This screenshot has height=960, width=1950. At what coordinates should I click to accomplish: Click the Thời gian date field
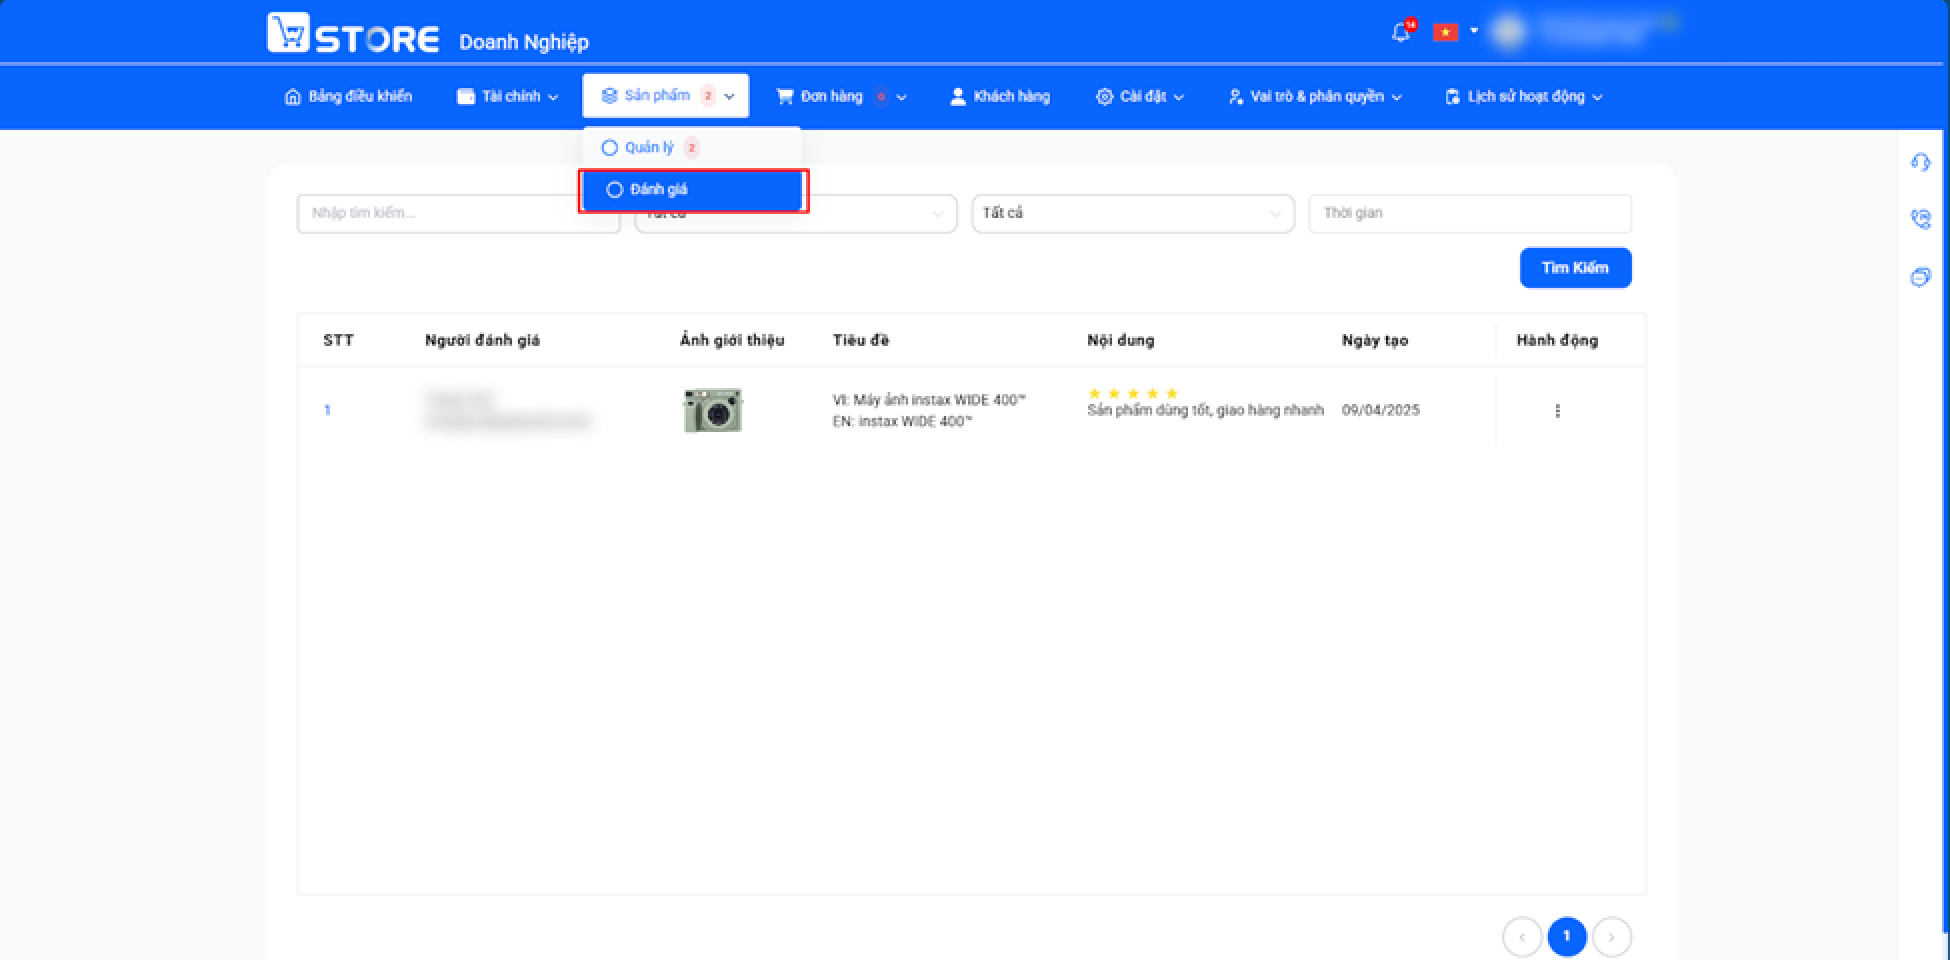[x=1470, y=213]
